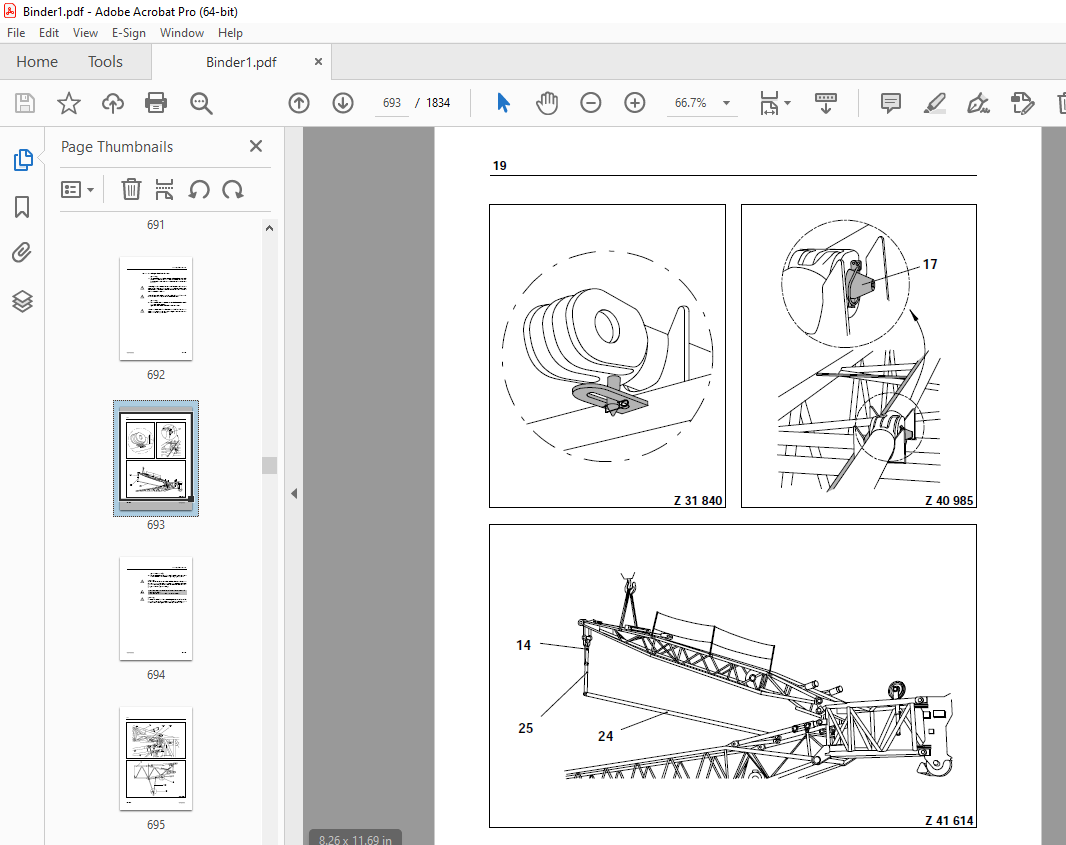1066x845 pixels.
Task: Rotate page counterclockwise
Action: pos(199,190)
